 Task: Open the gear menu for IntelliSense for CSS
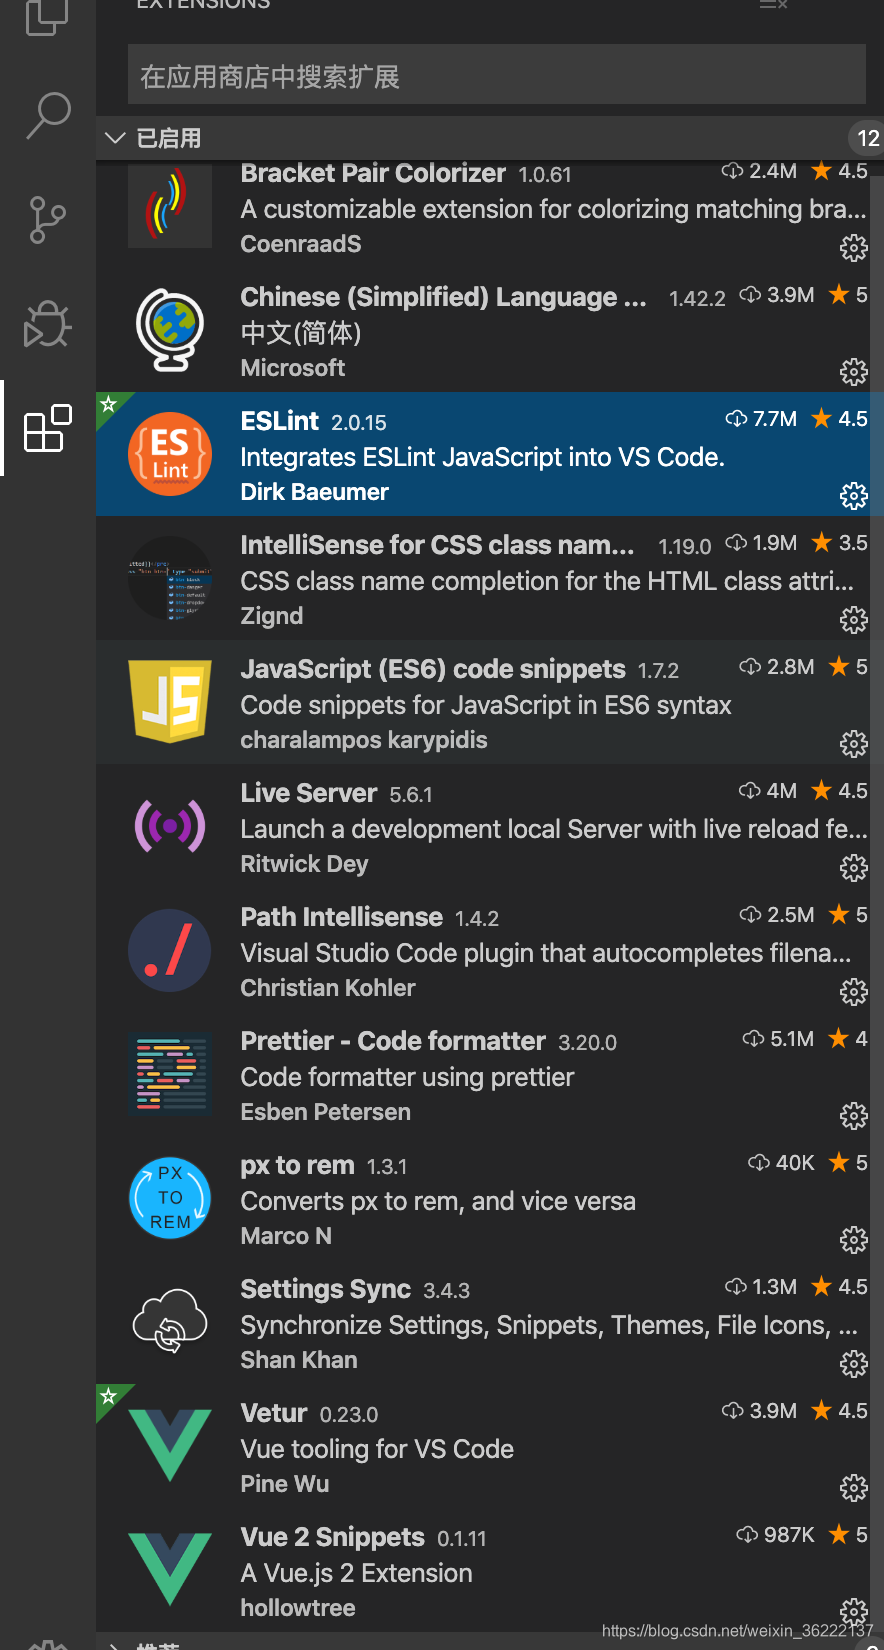tap(853, 620)
